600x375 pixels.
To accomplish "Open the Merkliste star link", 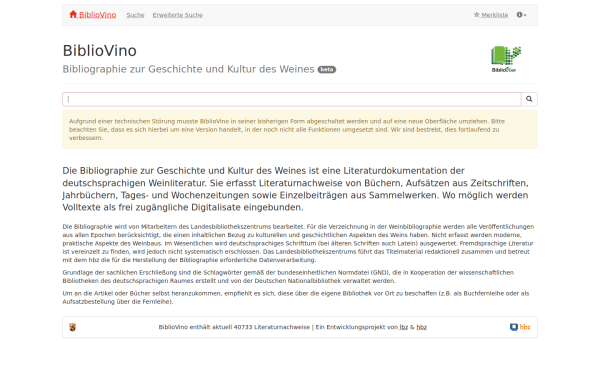I will (x=491, y=15).
